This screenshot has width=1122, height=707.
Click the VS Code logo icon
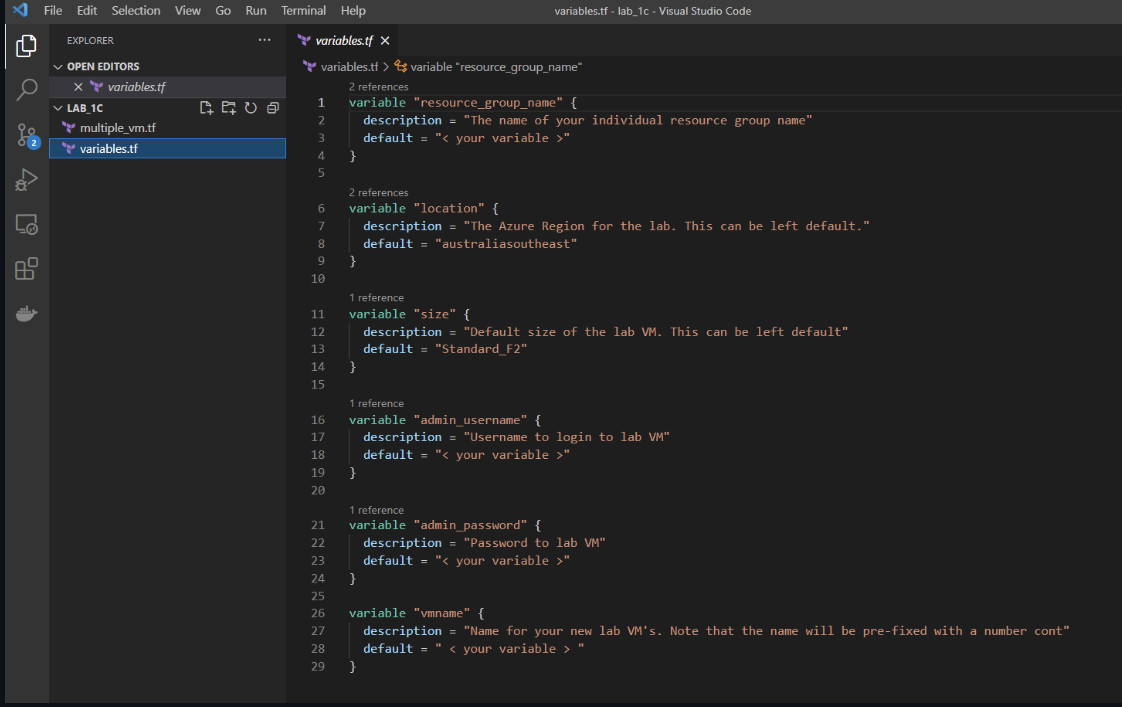20,10
